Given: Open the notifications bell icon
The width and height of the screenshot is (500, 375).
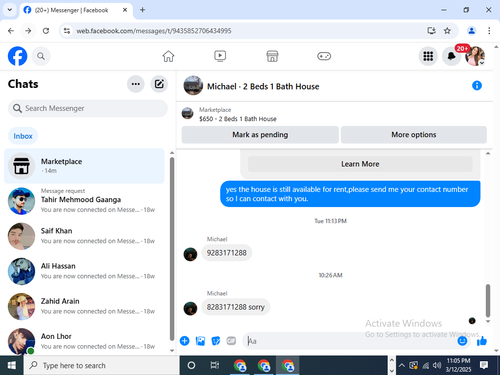Looking at the screenshot, I should pos(451,56).
